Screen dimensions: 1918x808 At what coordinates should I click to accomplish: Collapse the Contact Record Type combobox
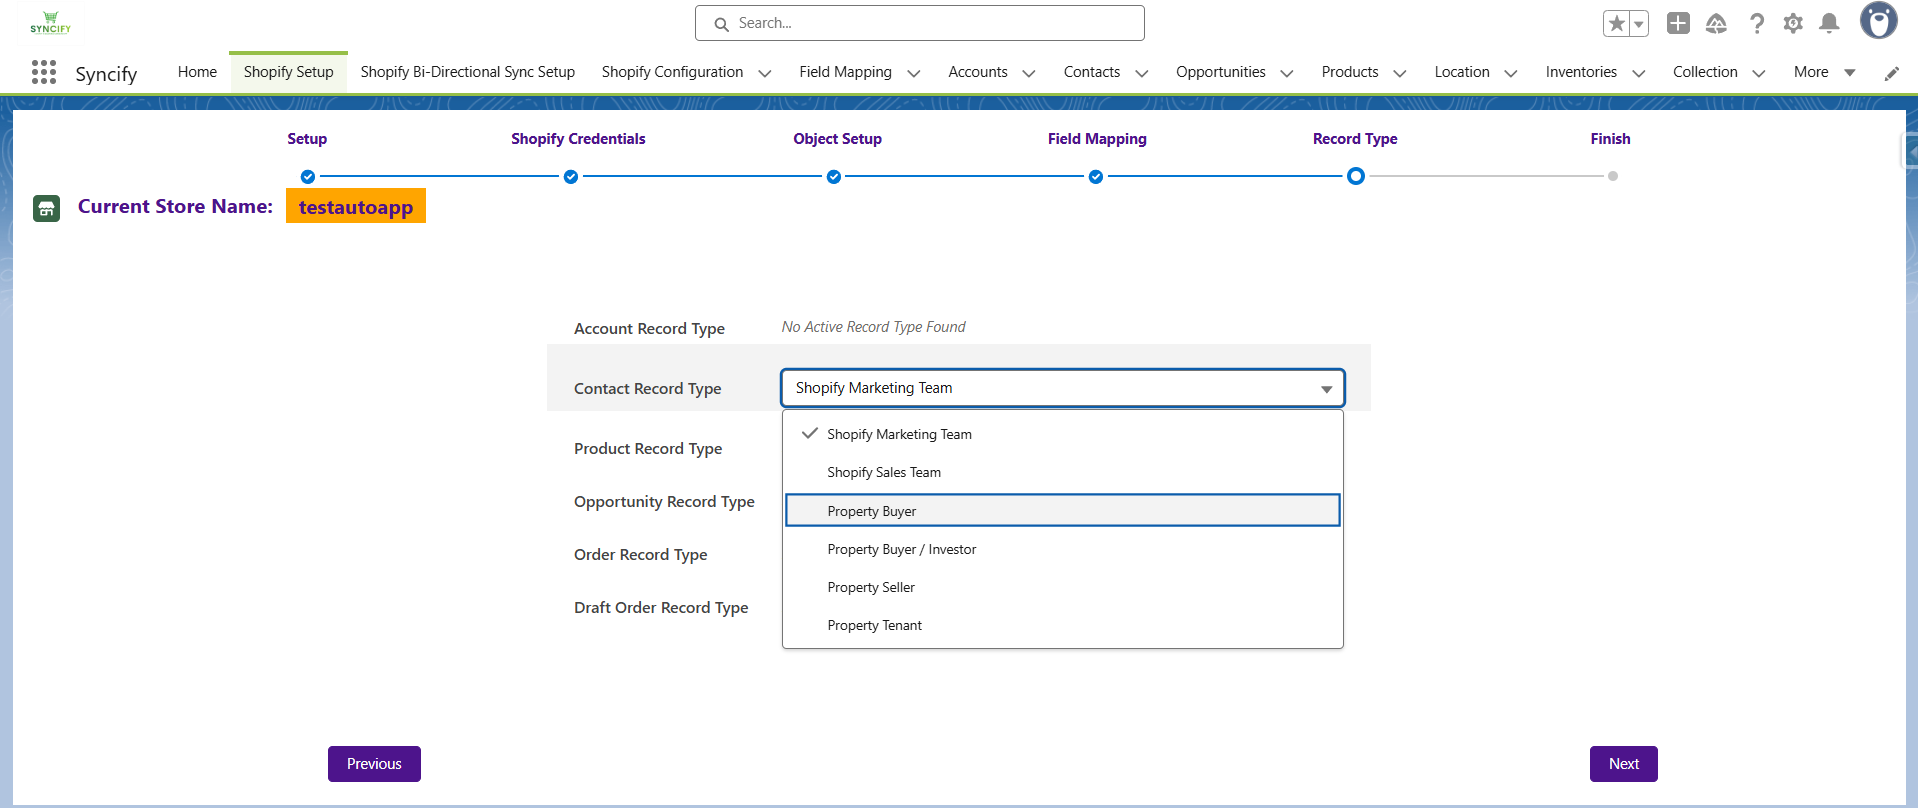[1062, 388]
